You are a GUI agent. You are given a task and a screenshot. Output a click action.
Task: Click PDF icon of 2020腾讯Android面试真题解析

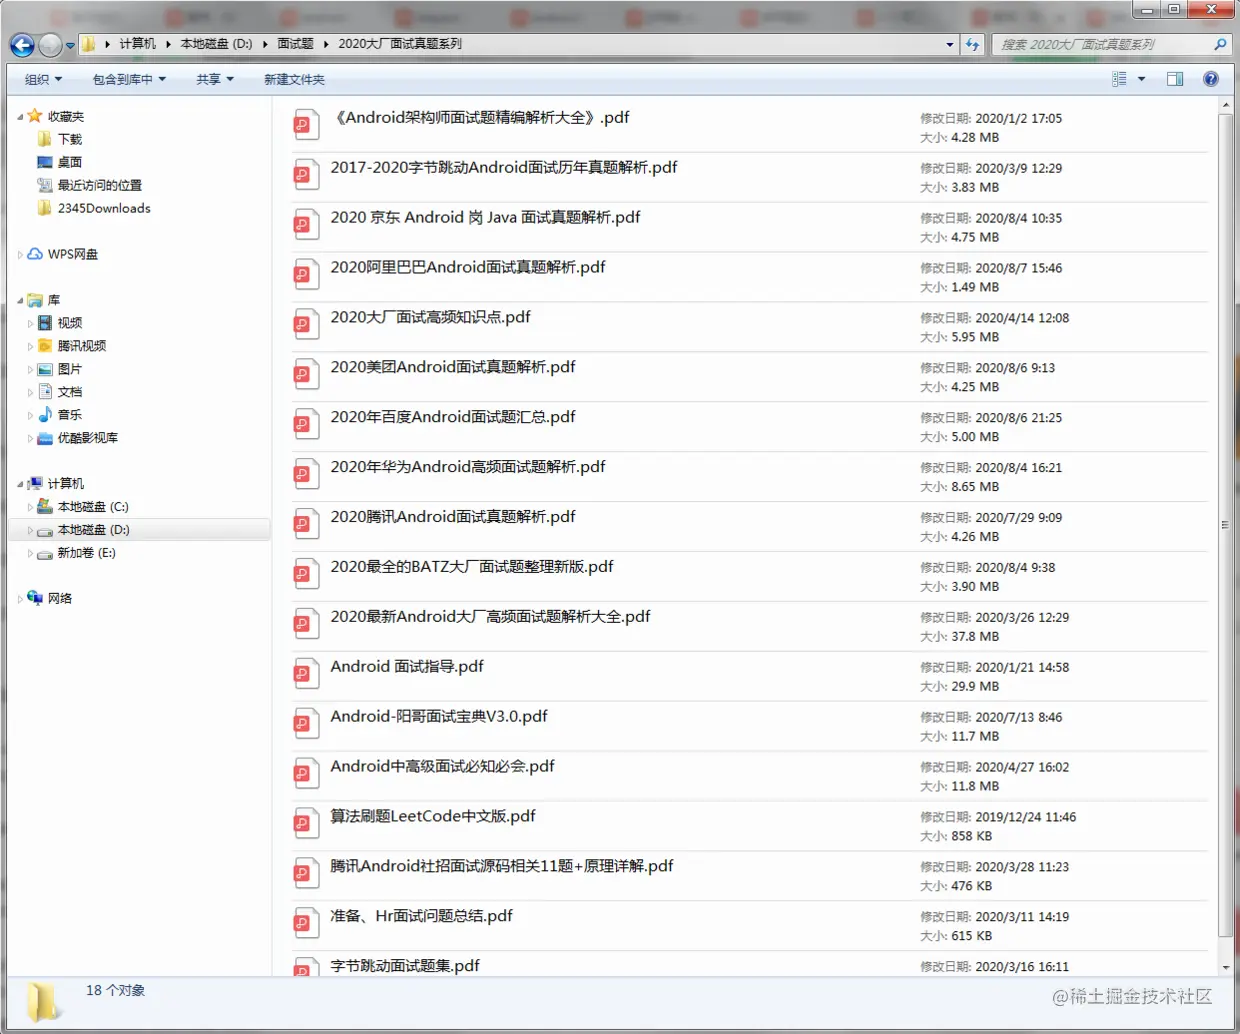click(x=305, y=525)
